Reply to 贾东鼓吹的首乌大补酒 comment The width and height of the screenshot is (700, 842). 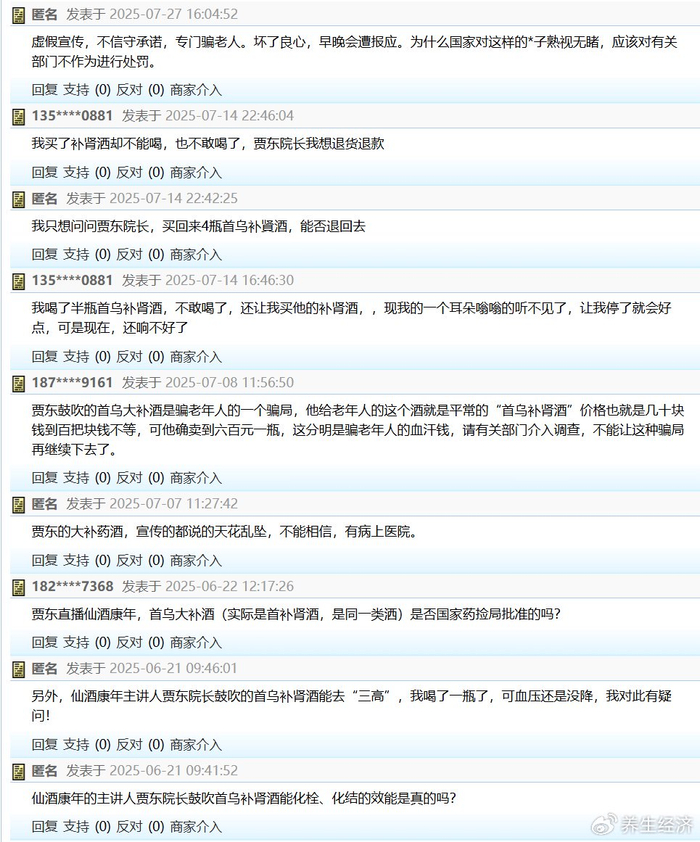[45, 477]
